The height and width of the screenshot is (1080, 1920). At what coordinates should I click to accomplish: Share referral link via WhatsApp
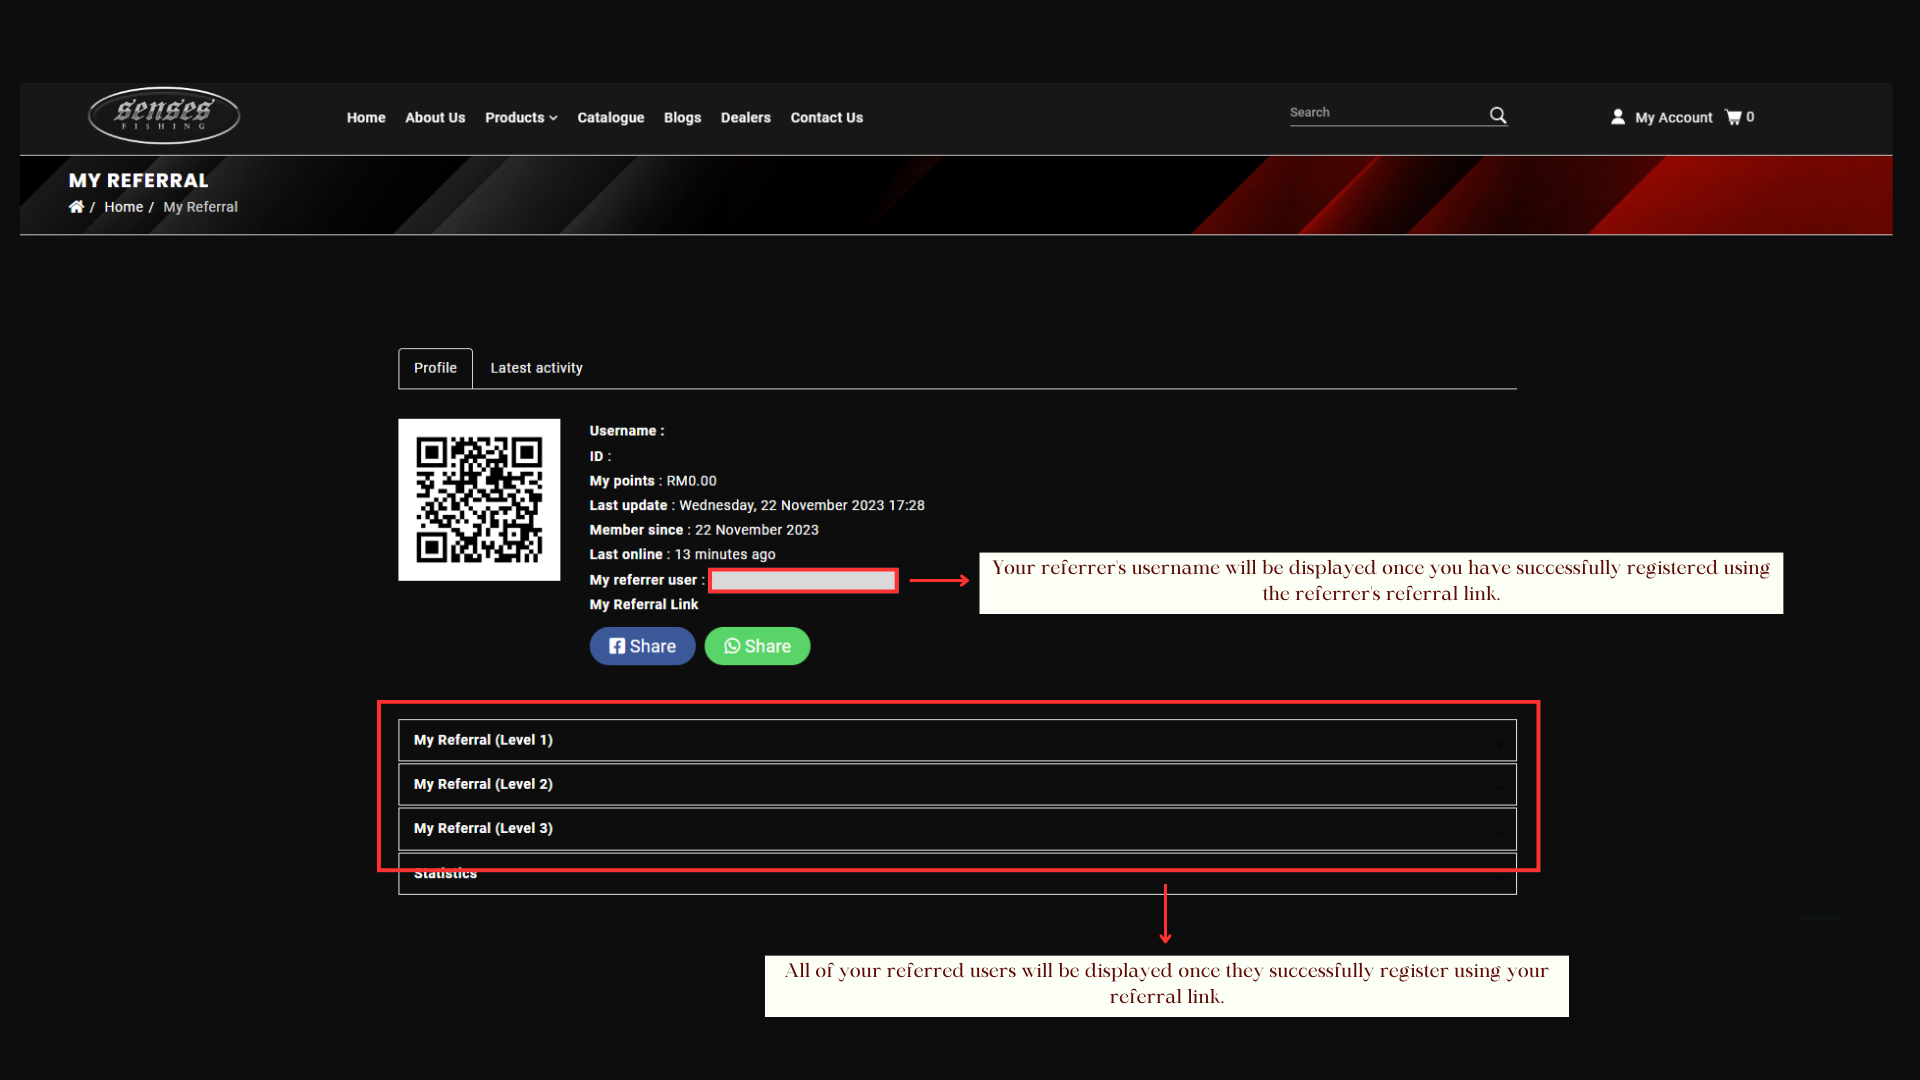(757, 646)
